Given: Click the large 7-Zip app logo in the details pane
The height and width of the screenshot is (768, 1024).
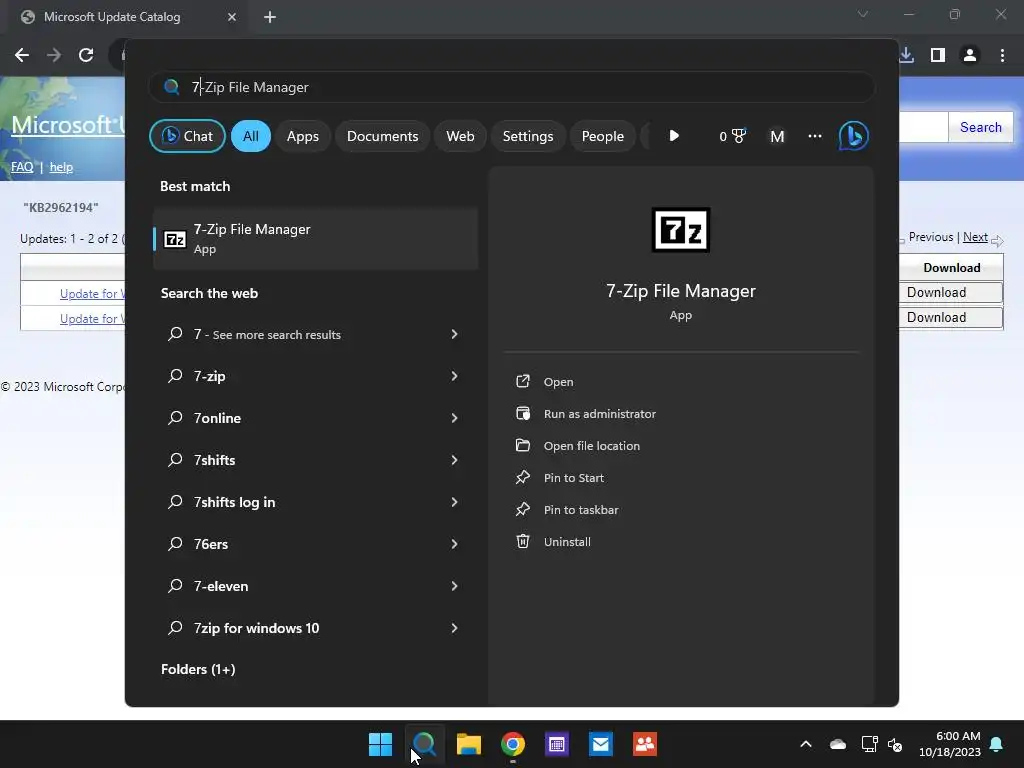Looking at the screenshot, I should (x=680, y=230).
